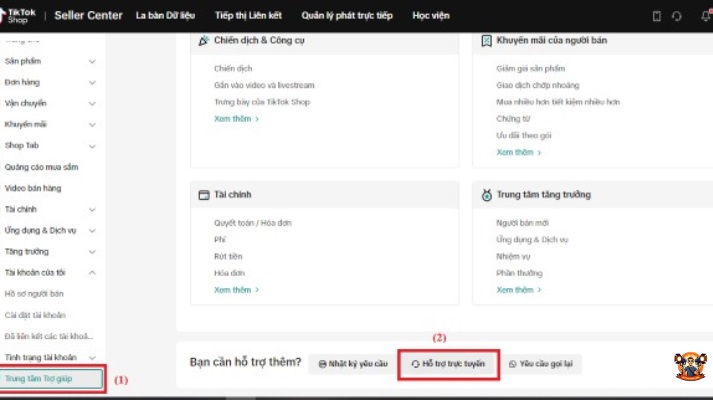This screenshot has height=400, width=713.
Task: Click the Tài chính section icon
Action: (204, 194)
